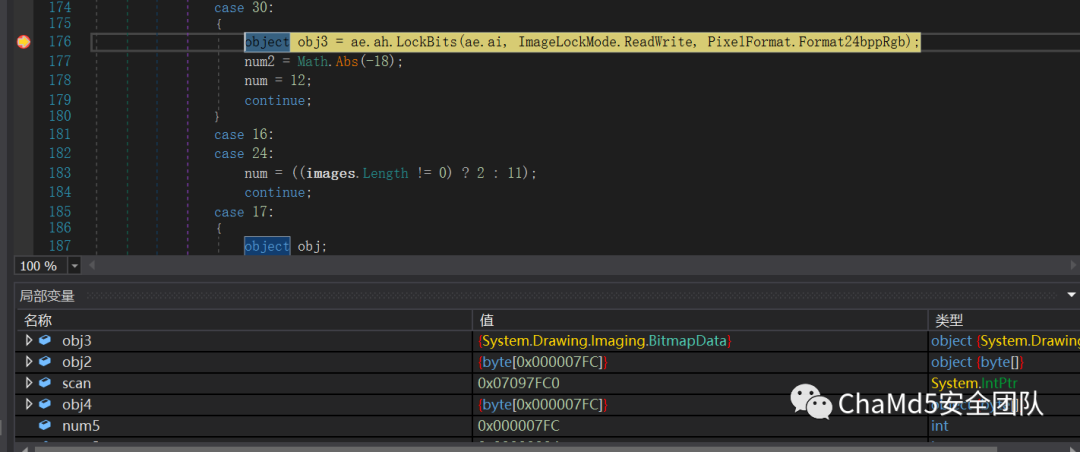The image size is (1080, 452).
Task: Open the 100 % zoom dropdown
Action: pos(74,266)
